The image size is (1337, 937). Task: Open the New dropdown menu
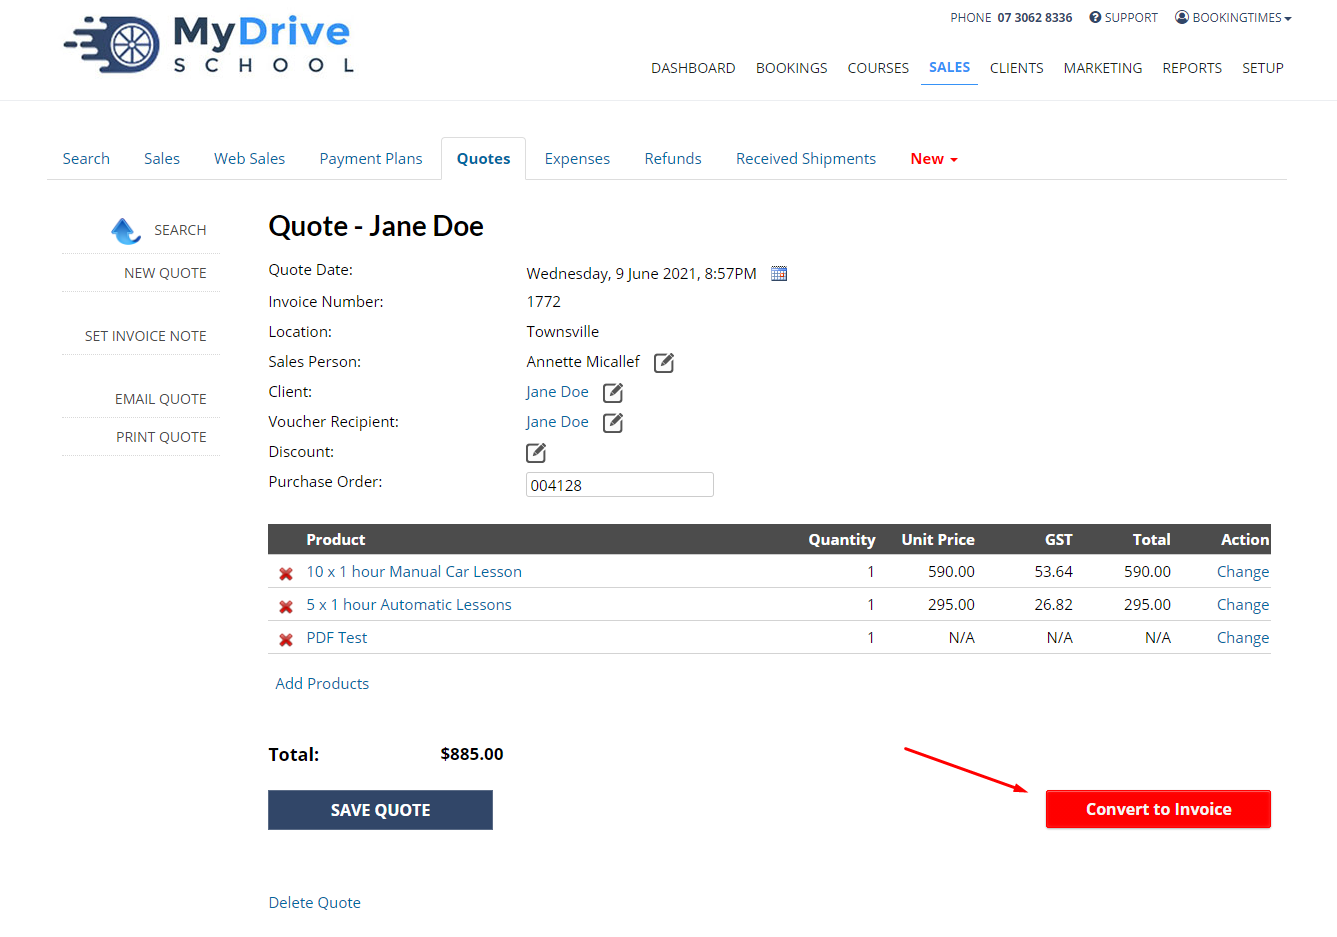934,159
